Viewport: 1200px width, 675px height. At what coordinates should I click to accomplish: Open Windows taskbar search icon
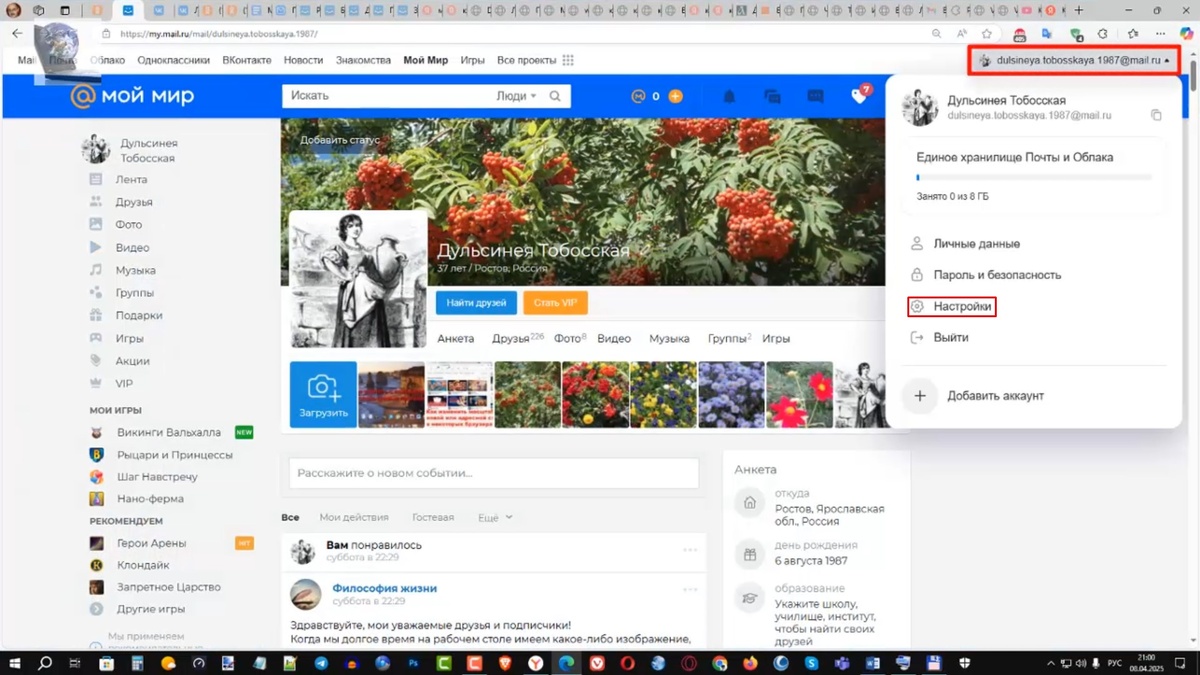(x=45, y=663)
